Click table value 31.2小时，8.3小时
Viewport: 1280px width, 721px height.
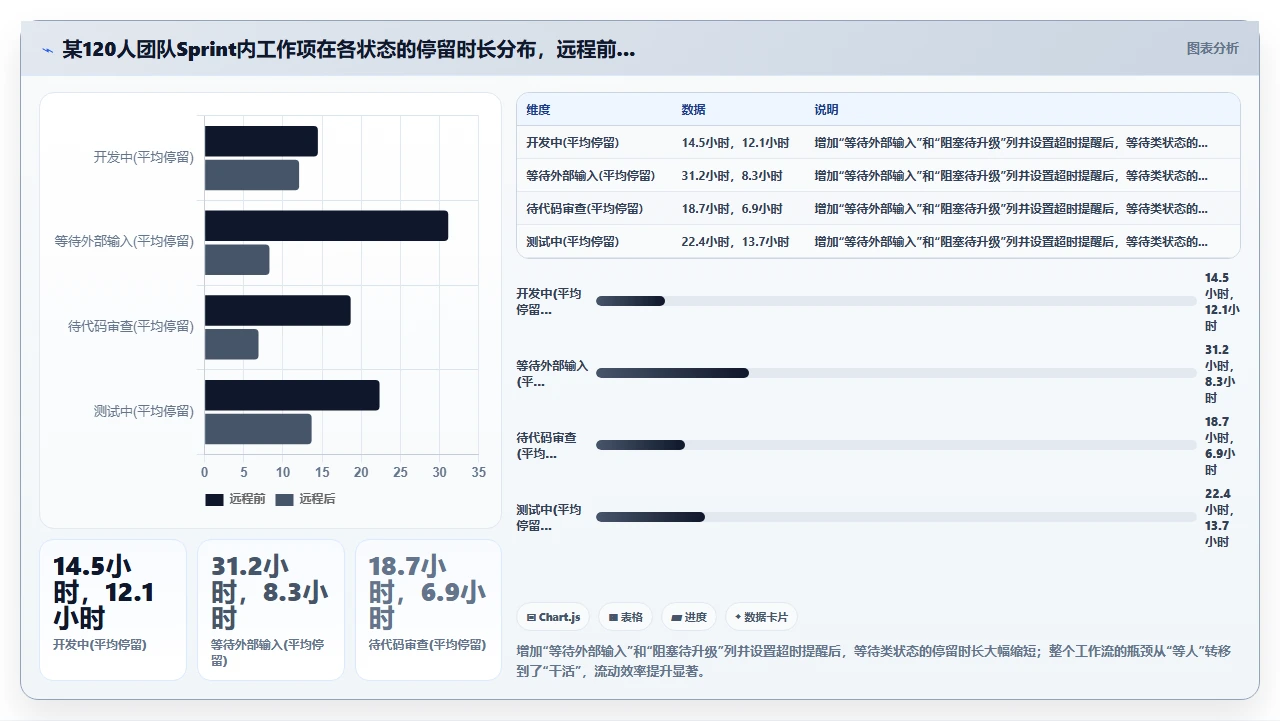pyautogui.click(x=732, y=176)
